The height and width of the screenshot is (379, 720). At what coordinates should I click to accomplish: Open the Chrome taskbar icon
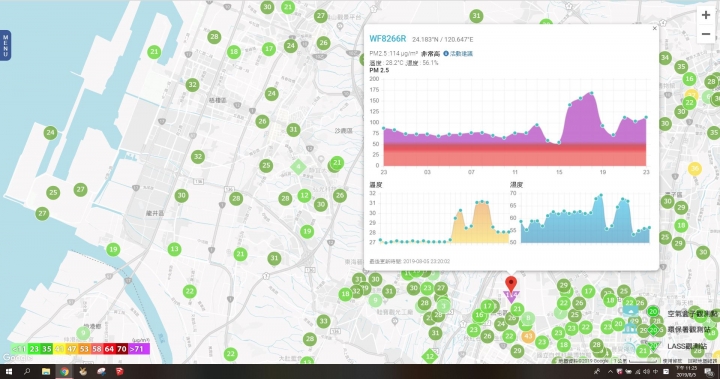click(x=64, y=372)
